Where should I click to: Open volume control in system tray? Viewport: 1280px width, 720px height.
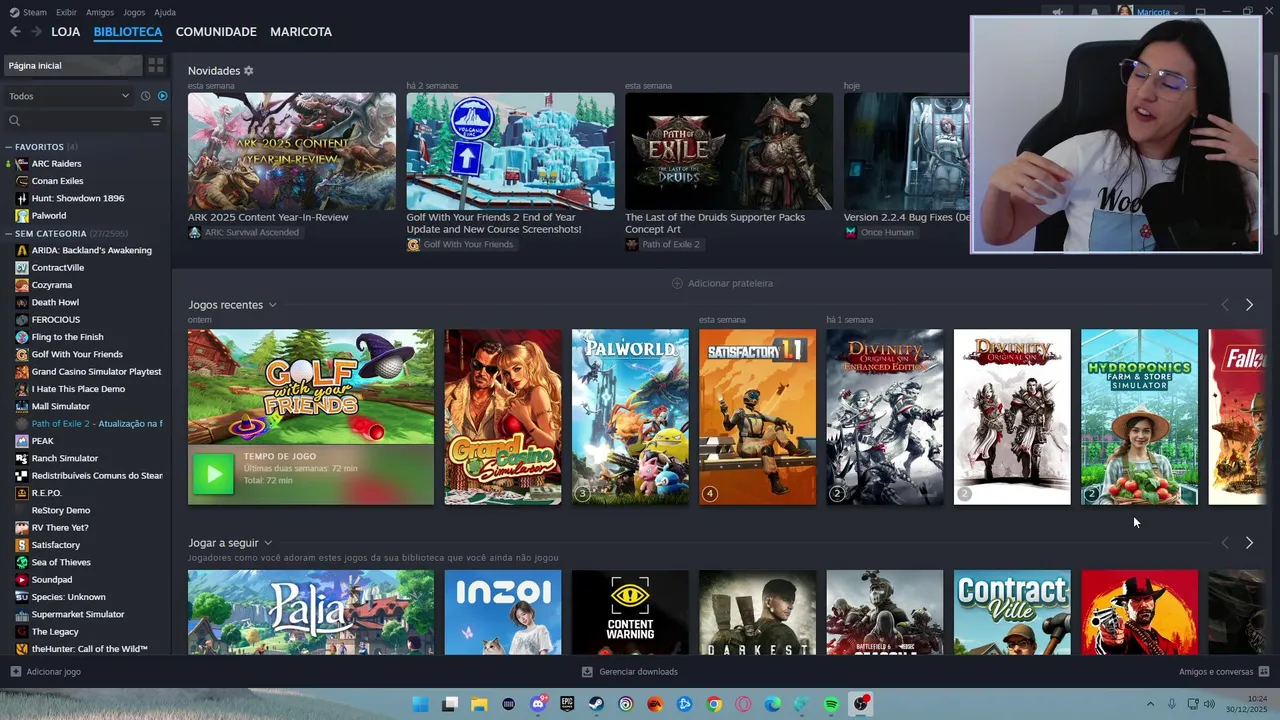click(x=1209, y=704)
